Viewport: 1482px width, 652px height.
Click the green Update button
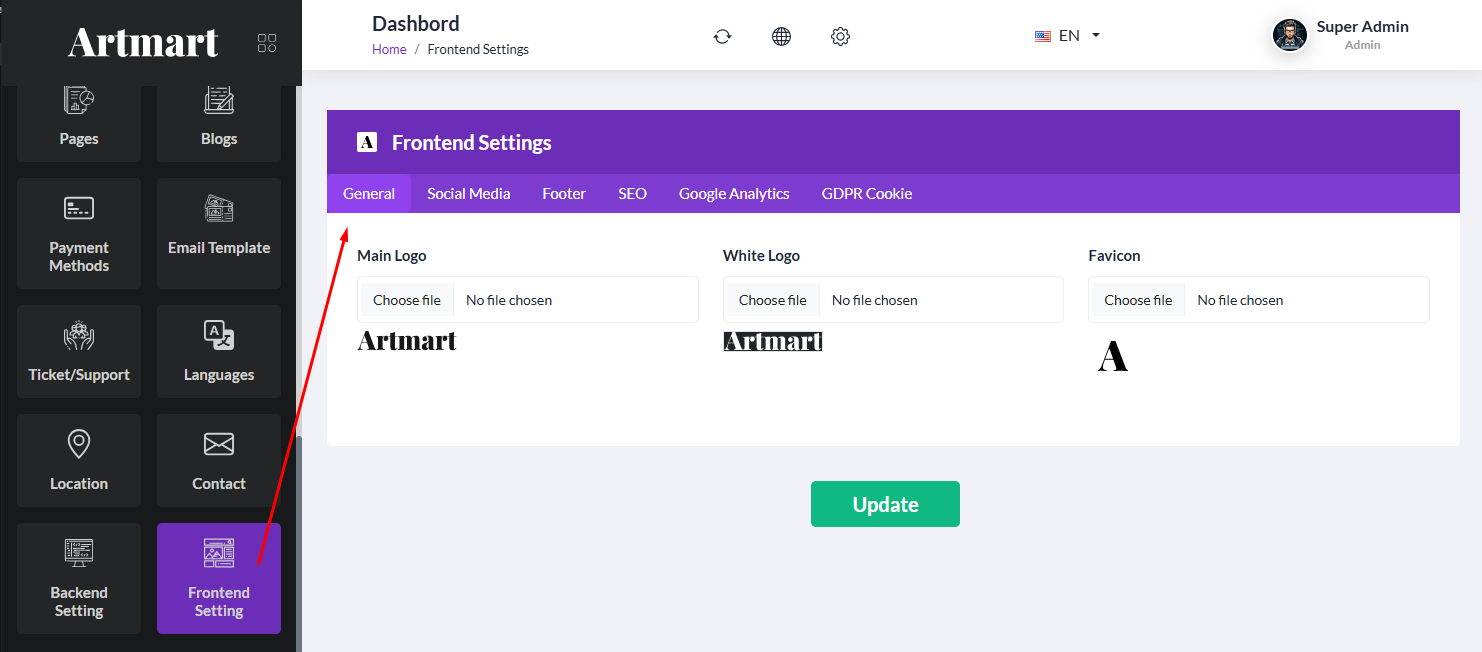[885, 504]
